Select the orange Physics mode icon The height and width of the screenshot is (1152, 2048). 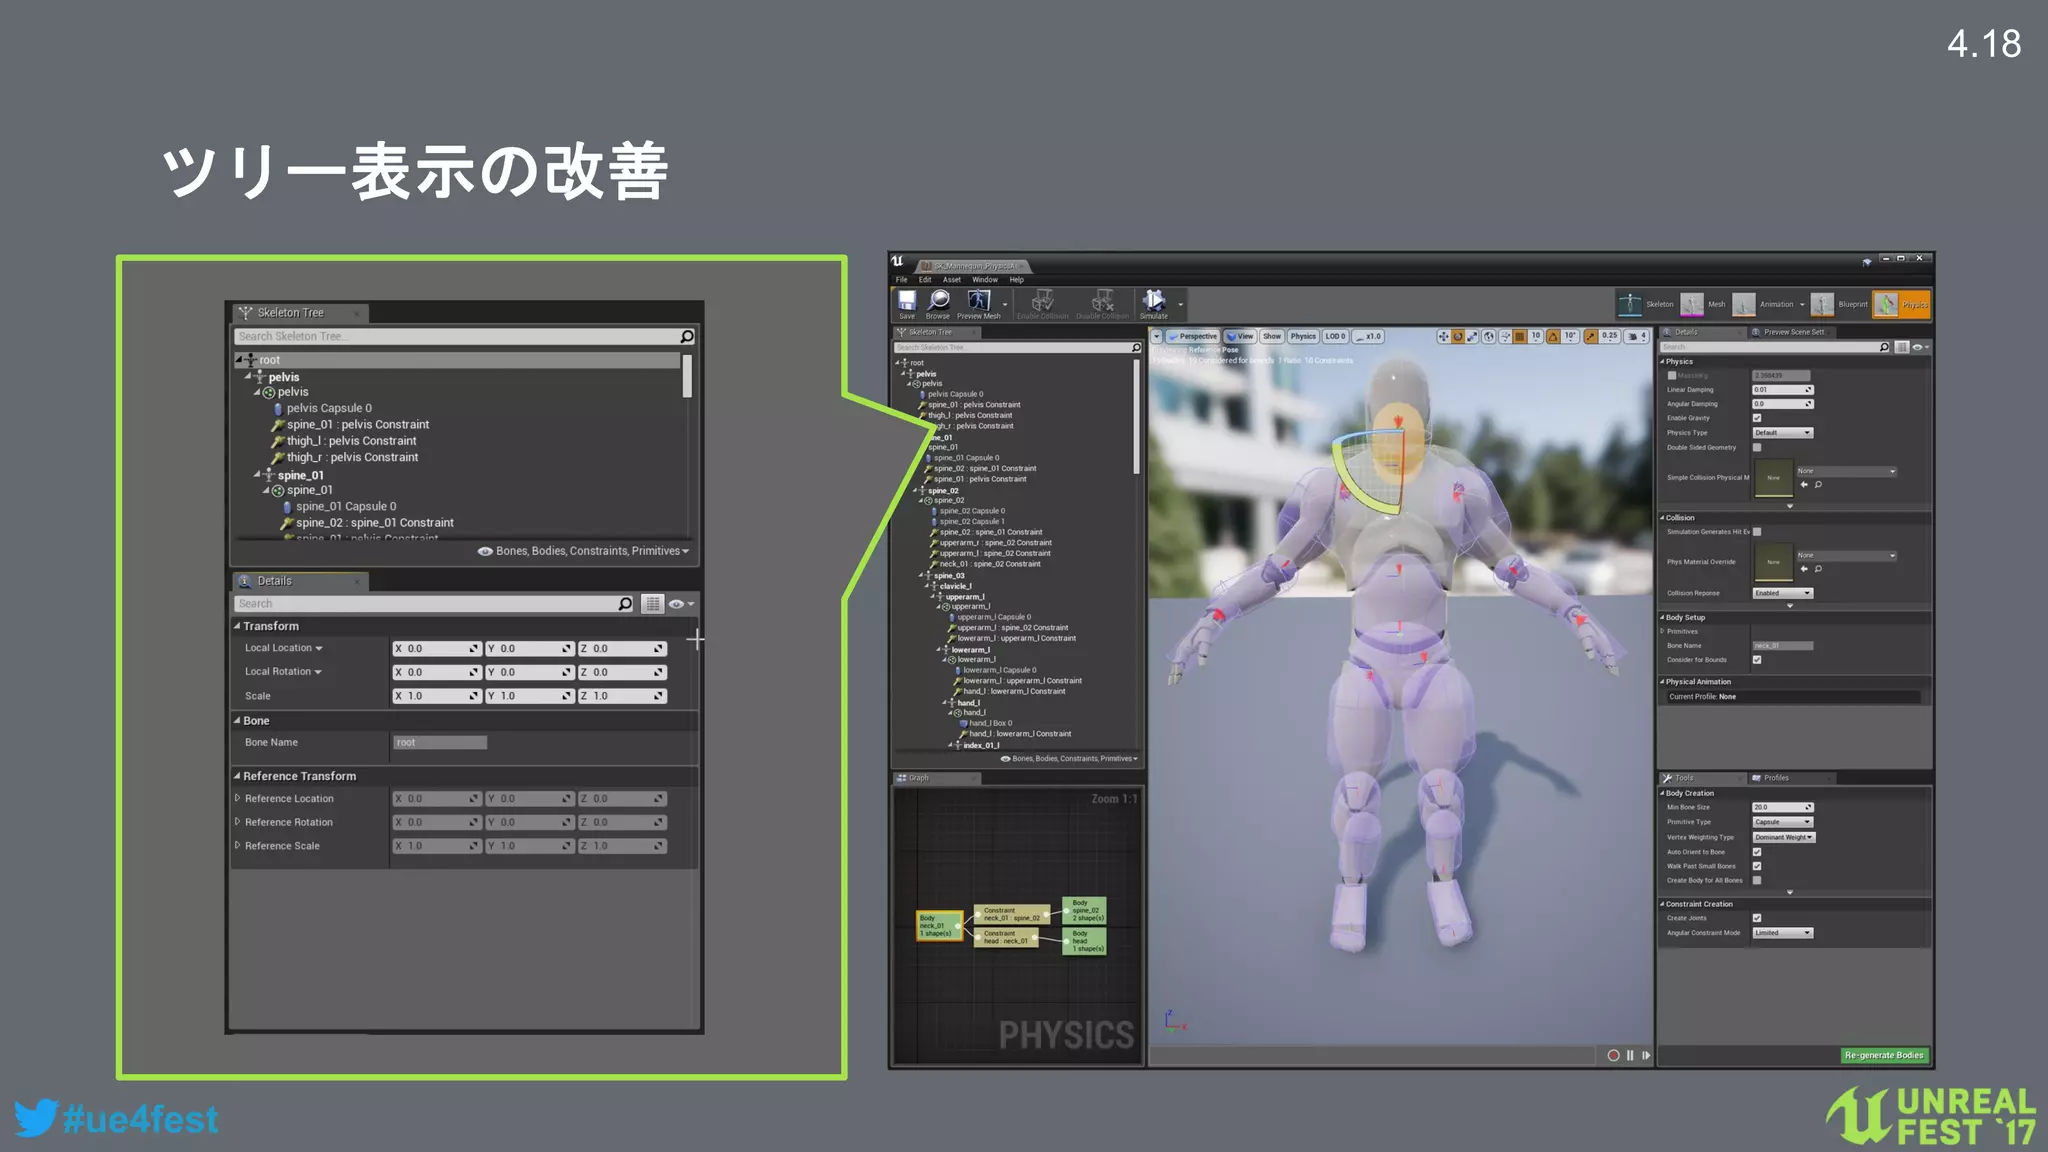click(x=1886, y=304)
